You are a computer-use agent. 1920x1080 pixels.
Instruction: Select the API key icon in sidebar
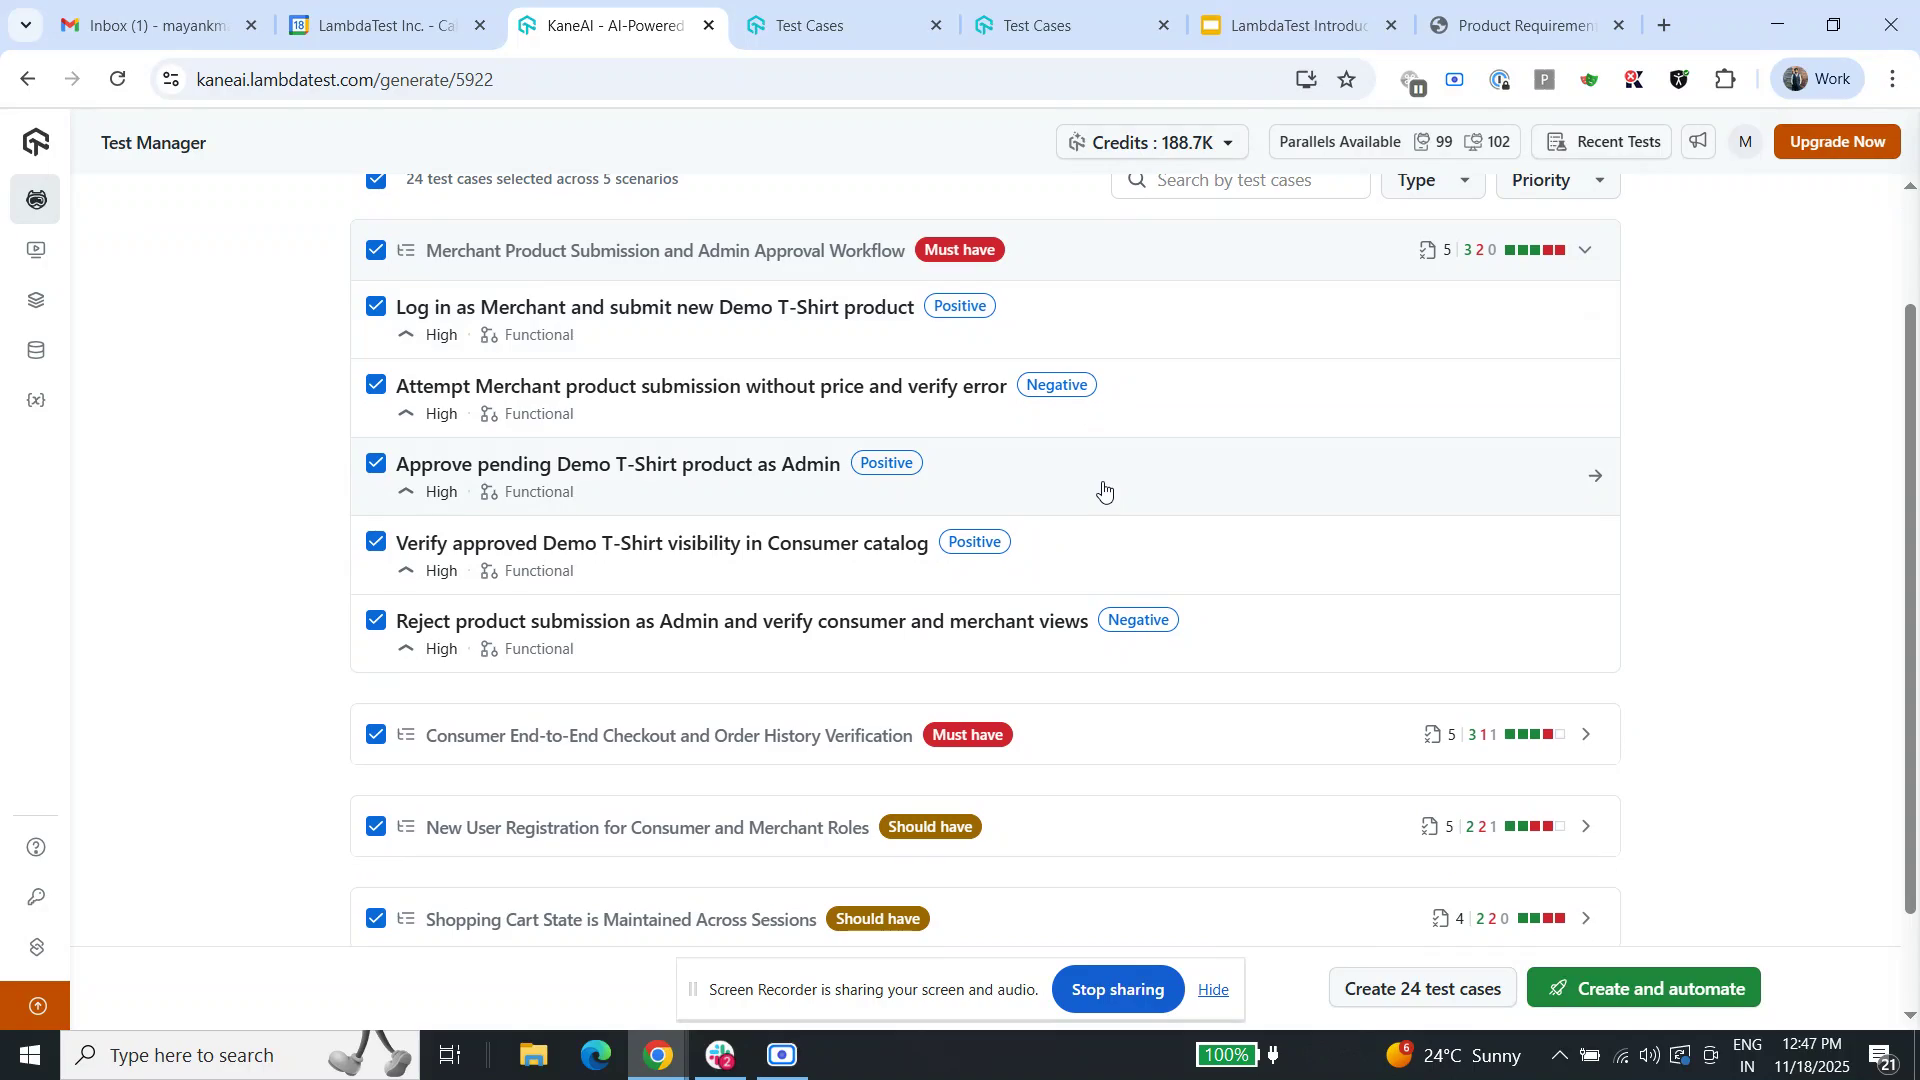pos(36,896)
